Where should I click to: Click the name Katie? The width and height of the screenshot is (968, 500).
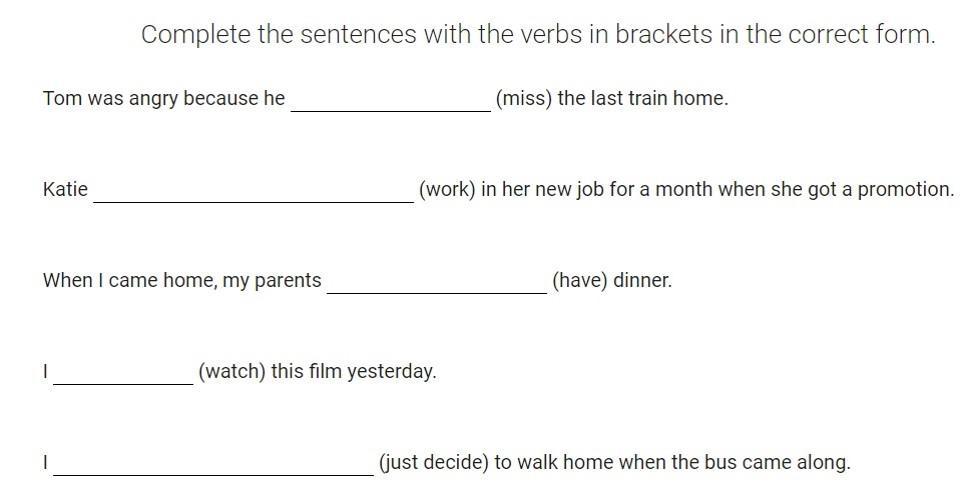65,189
